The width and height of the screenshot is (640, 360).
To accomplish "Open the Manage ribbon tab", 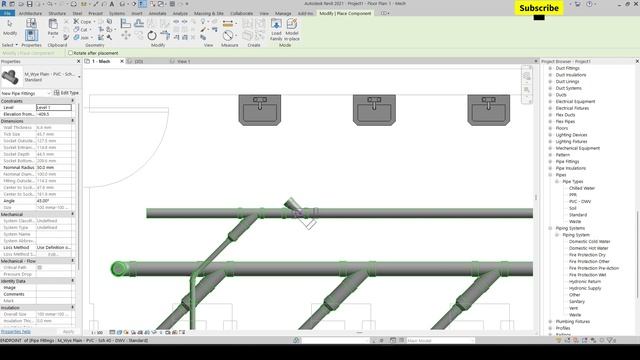I will point(283,13).
